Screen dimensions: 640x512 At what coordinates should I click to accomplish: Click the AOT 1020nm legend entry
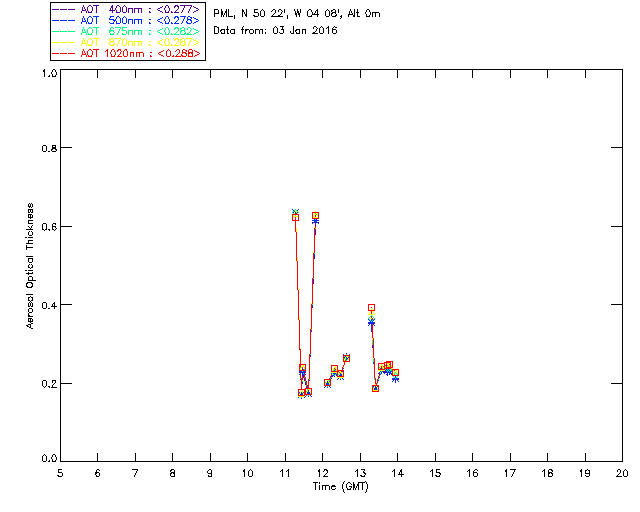pos(127,53)
